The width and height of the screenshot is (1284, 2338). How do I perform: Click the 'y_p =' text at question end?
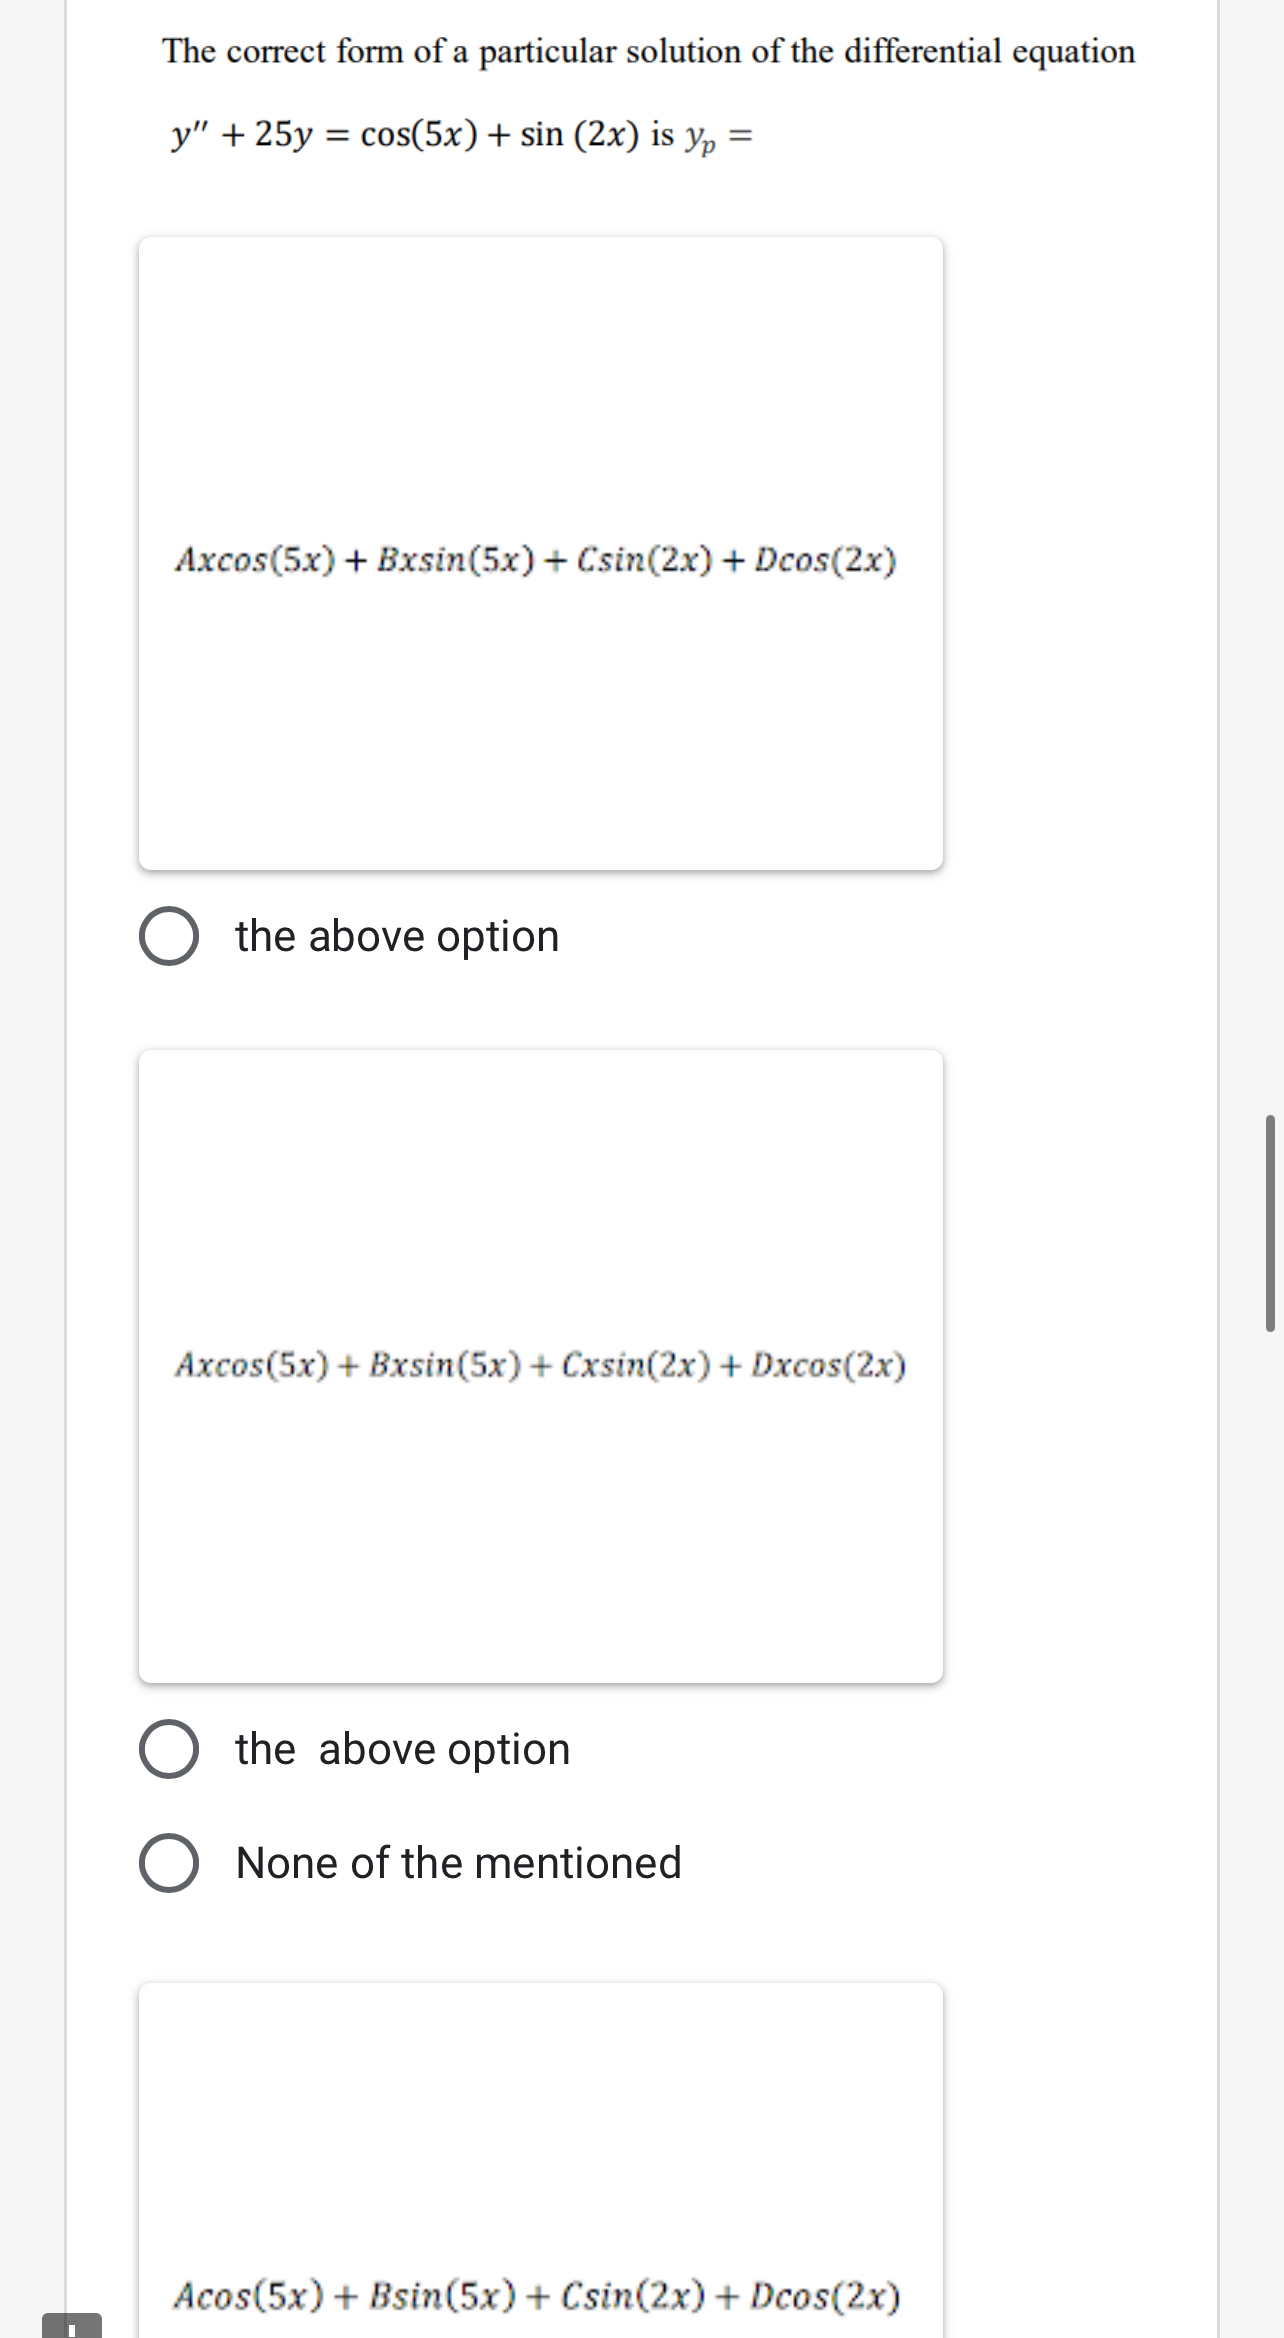coord(718,137)
